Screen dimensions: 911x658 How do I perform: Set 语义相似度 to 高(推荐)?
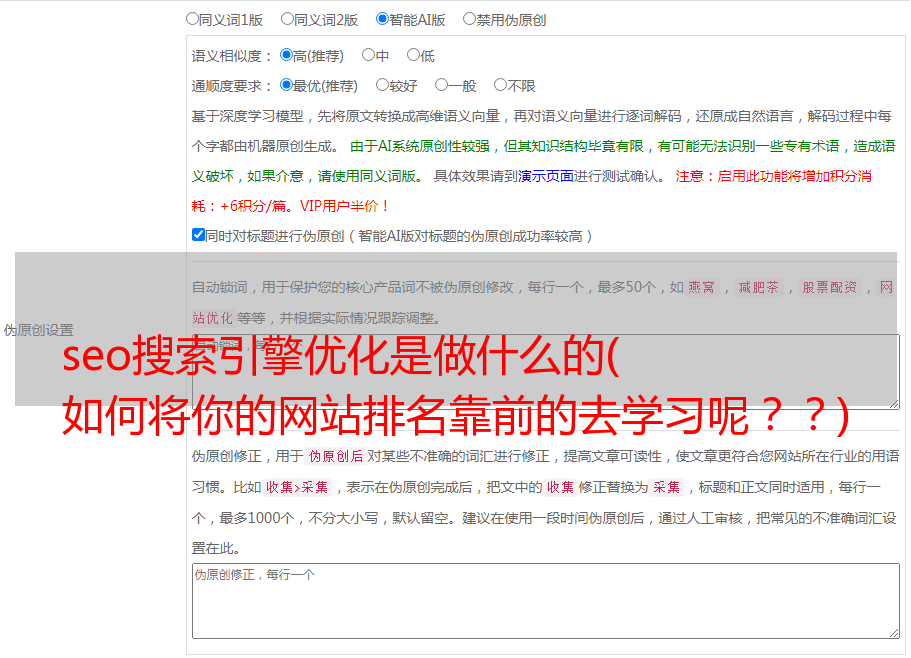(x=286, y=55)
